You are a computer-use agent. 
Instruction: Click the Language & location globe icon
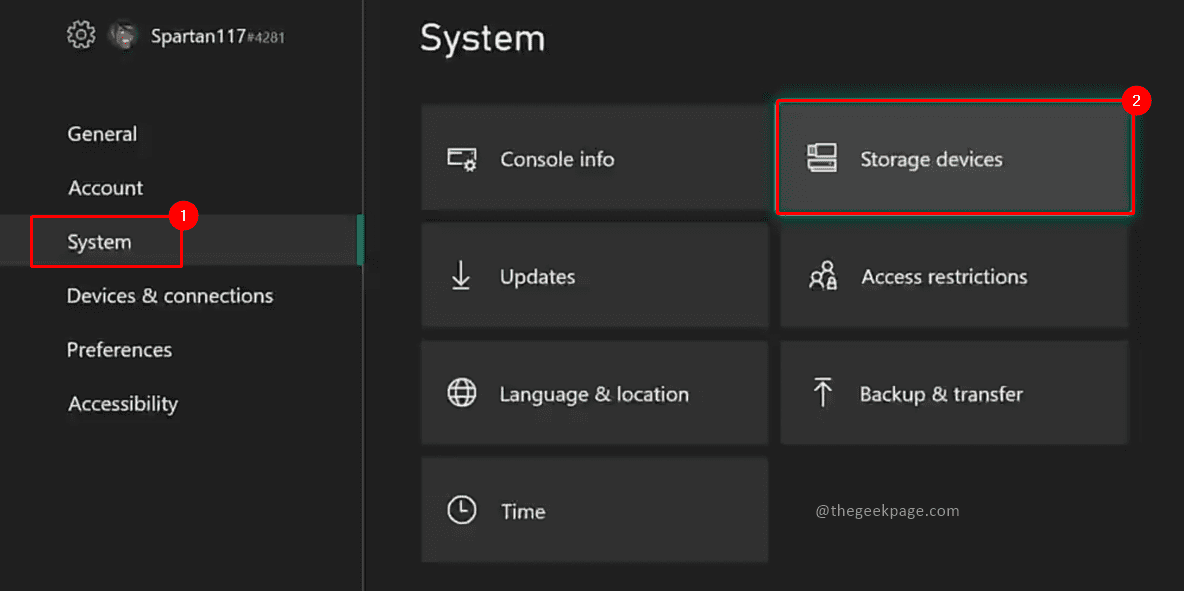click(461, 393)
